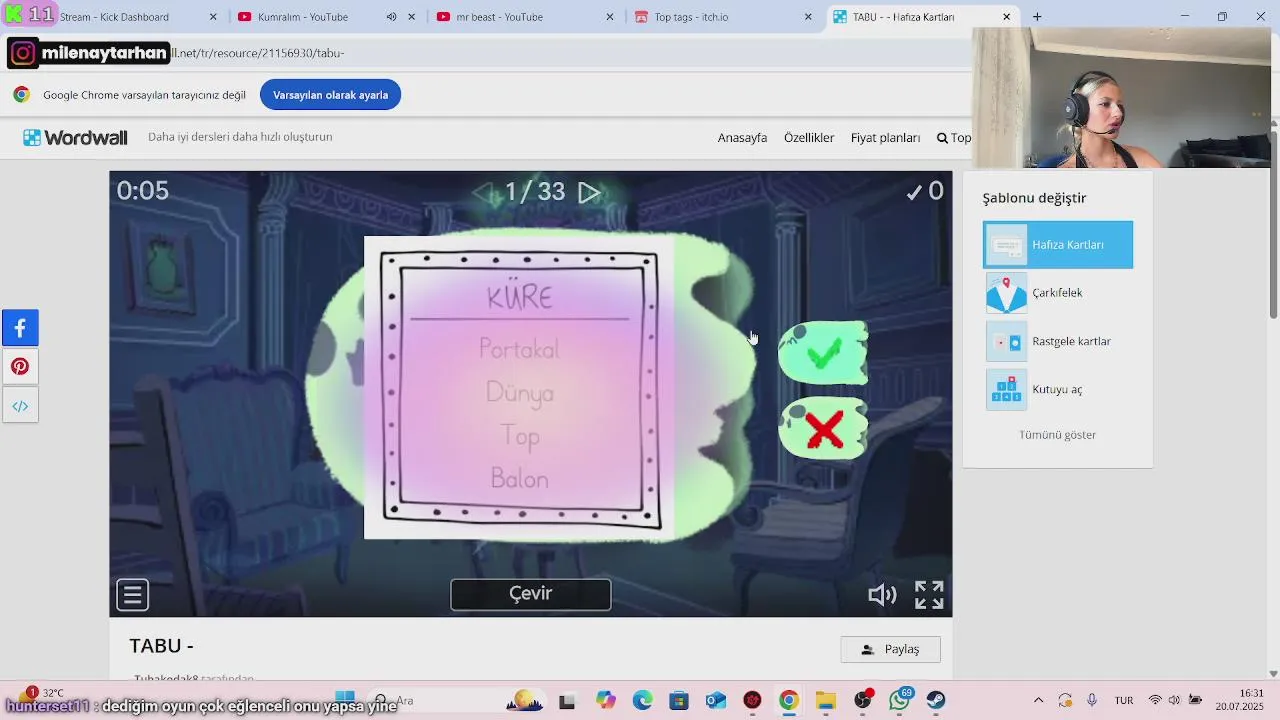
Task: Open Microsoft Edge from taskbar
Action: click(642, 700)
